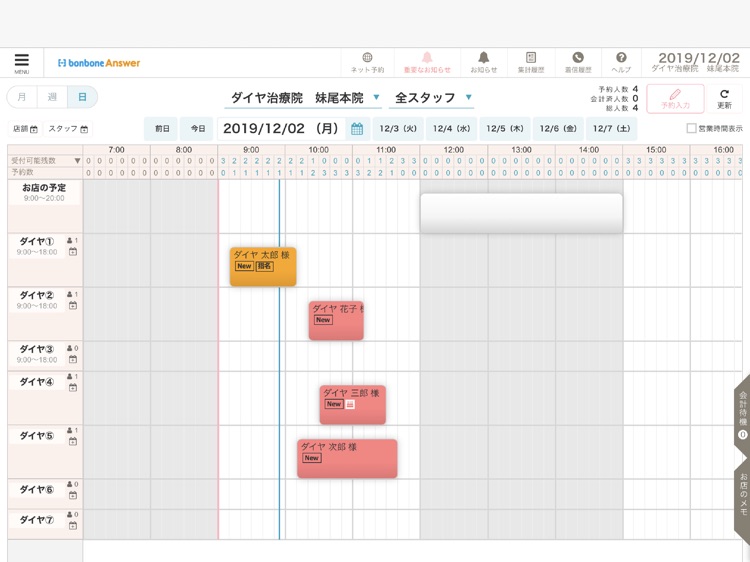750x562 pixels.
Task: Jump to the 12/5 (木) date tab
Action: (x=505, y=129)
